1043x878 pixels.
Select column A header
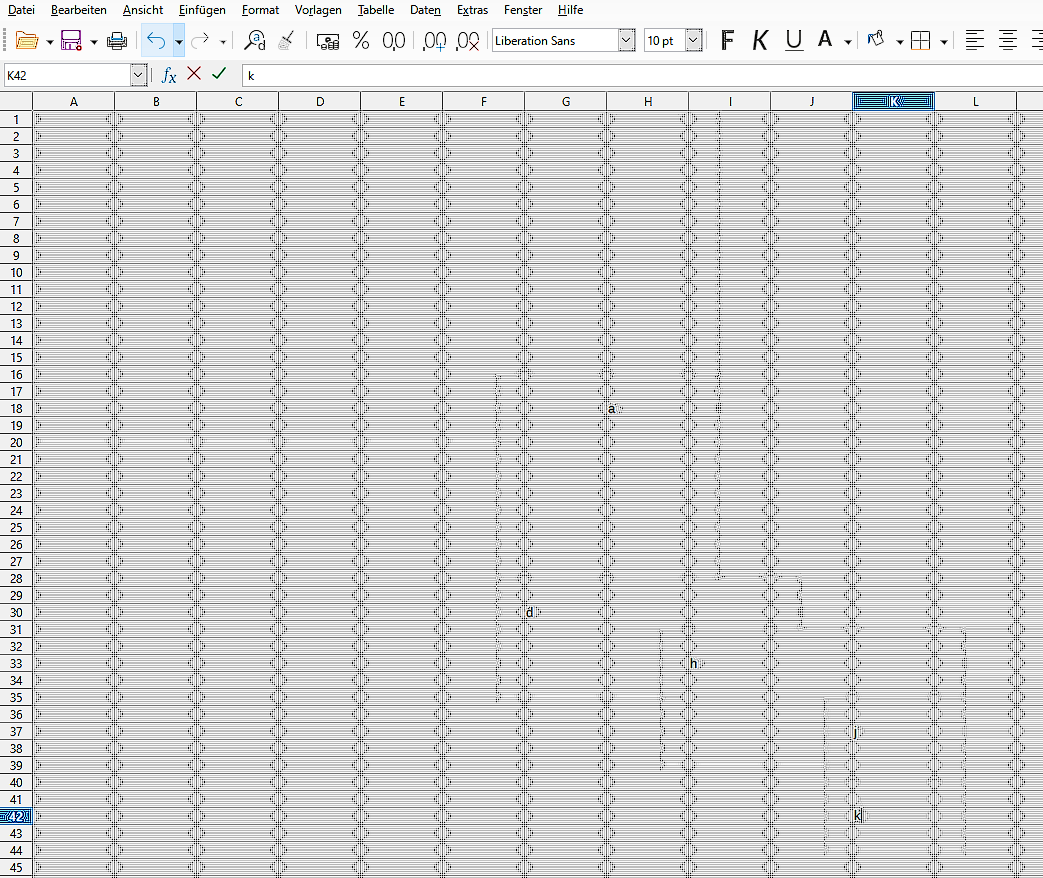(74, 102)
